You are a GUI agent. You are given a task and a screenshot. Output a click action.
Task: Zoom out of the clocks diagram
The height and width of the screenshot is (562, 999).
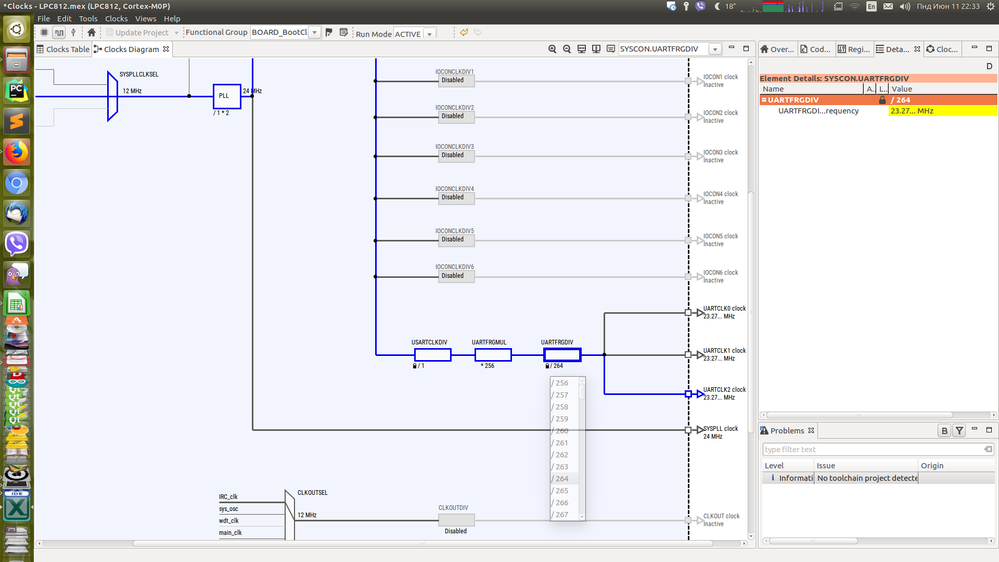coord(566,49)
